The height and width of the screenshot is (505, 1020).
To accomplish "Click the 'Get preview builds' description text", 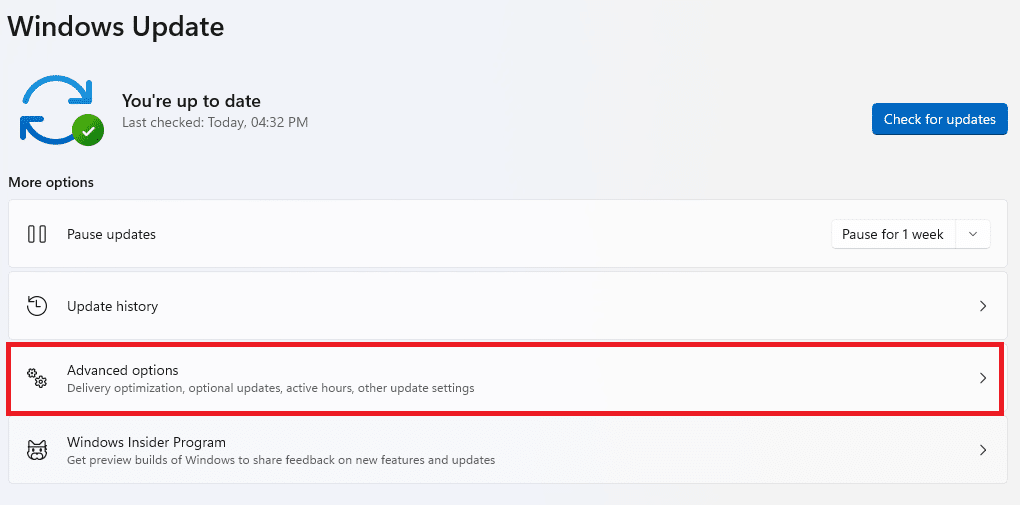I will 280,460.
